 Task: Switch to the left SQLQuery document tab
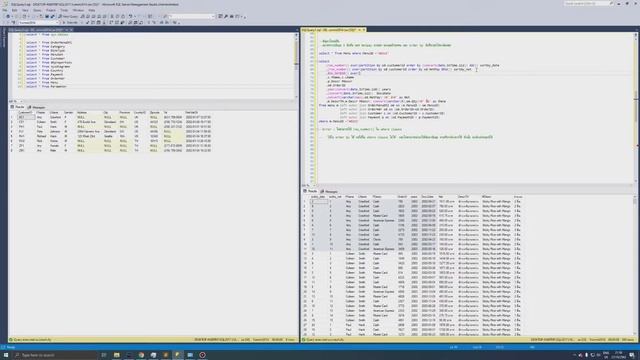[37, 30]
